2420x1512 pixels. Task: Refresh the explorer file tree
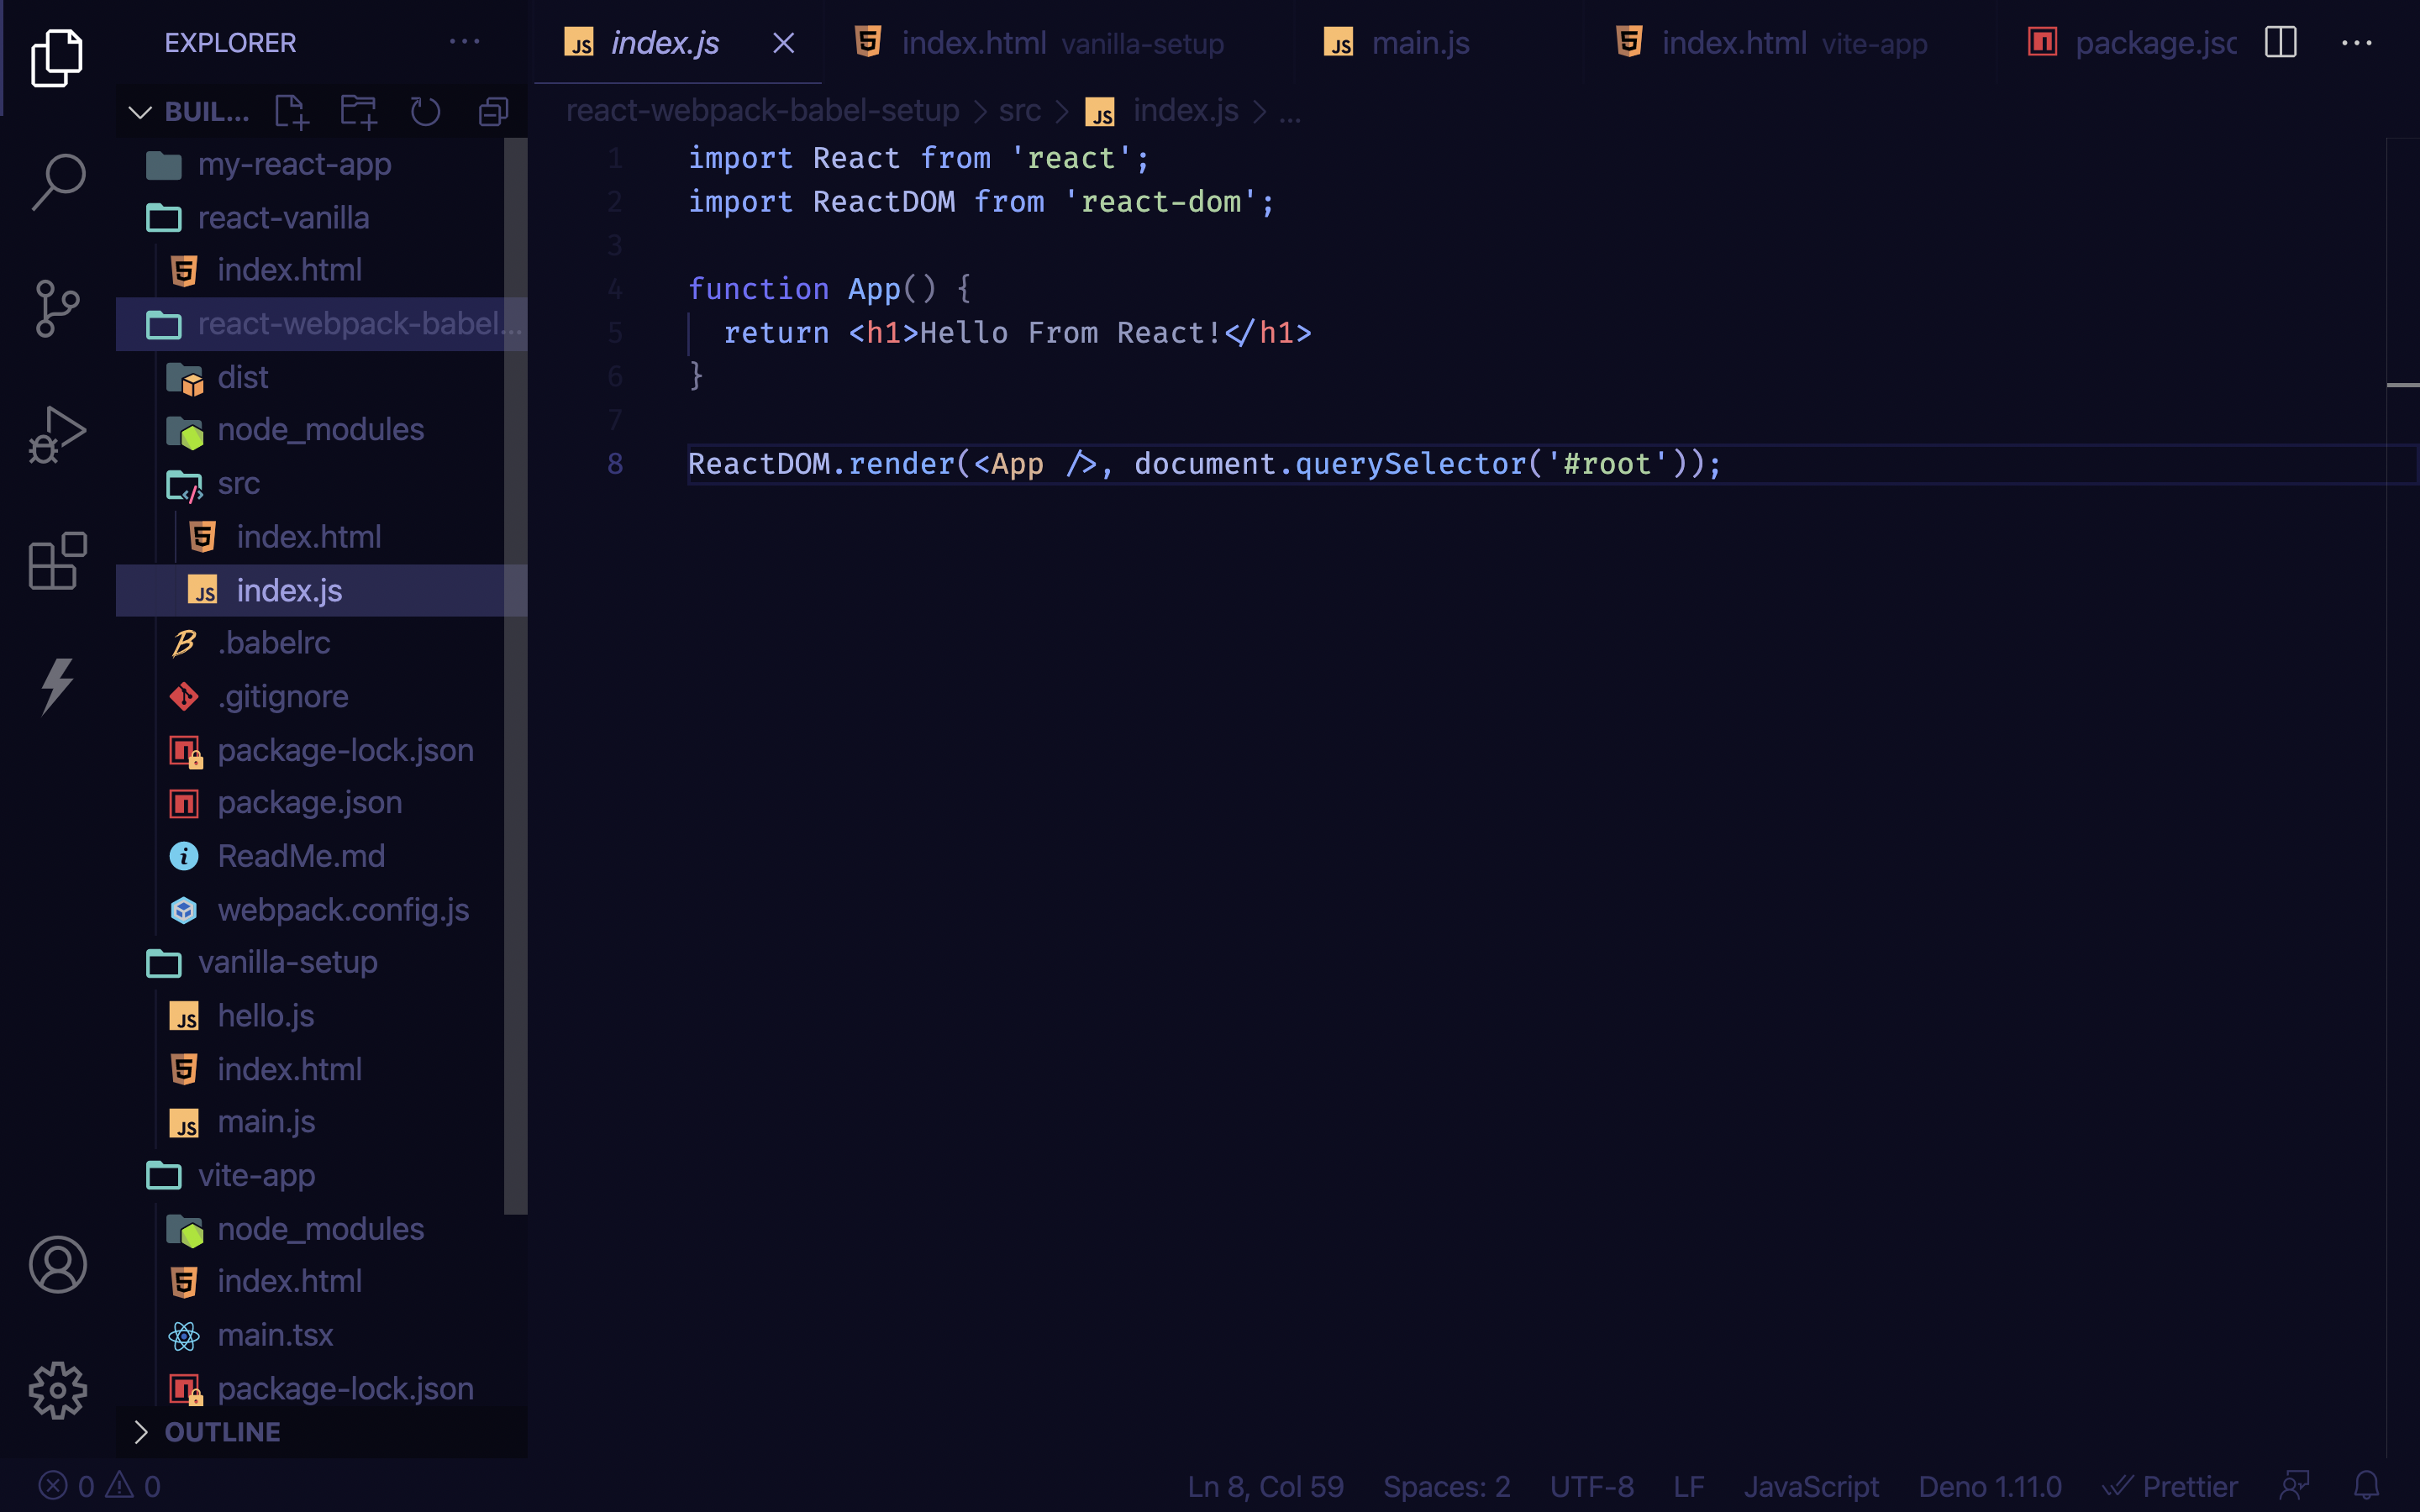[425, 112]
